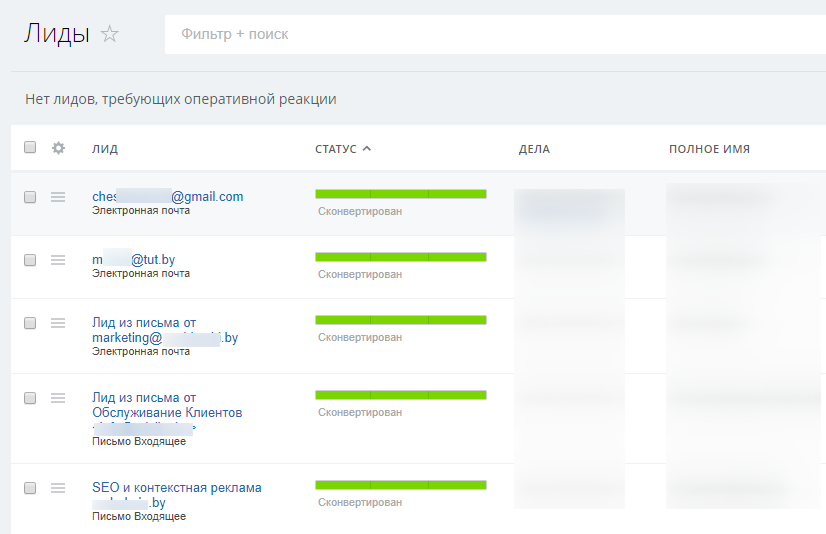Screen dimensions: 826x534
Task: Open row menu for tut.by lead
Action: [x=58, y=260]
